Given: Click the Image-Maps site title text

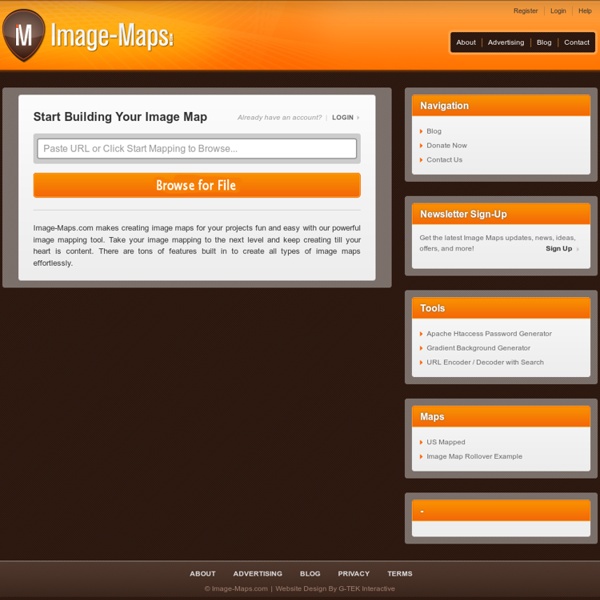Looking at the screenshot, I should (112, 36).
